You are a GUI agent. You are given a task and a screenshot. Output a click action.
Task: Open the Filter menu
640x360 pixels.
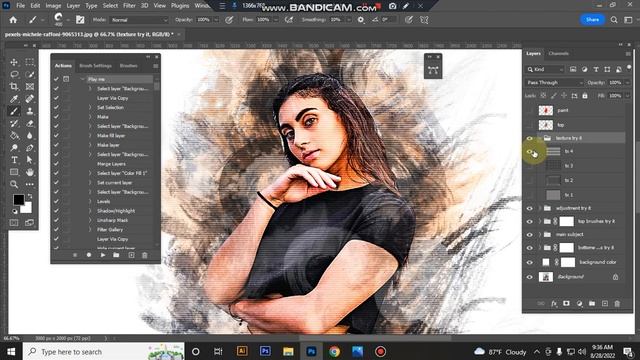[129, 6]
